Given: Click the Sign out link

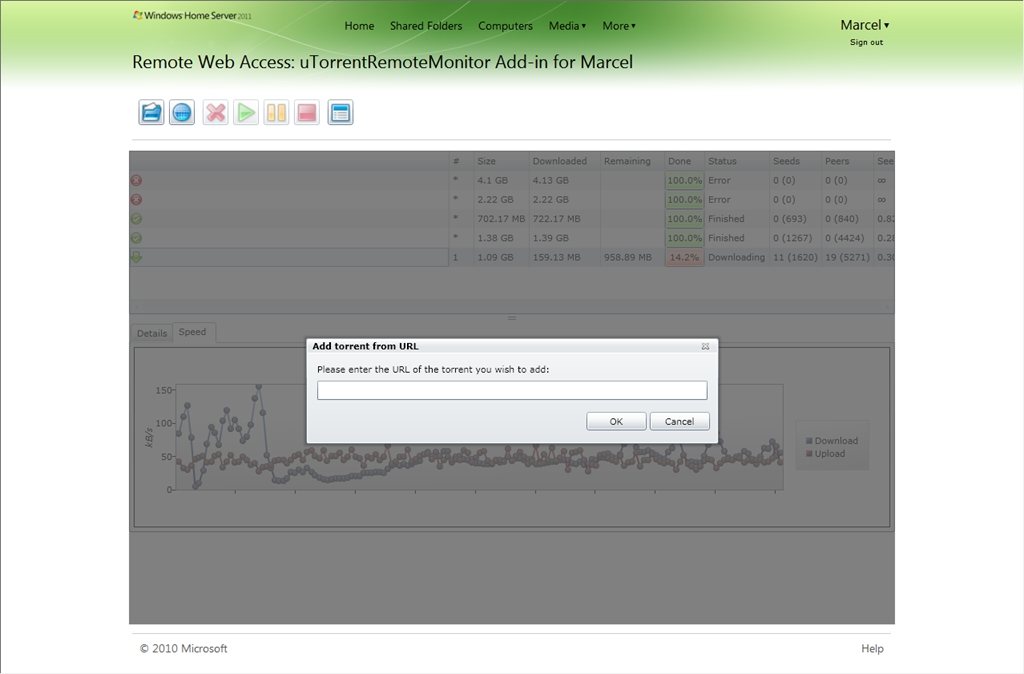Looking at the screenshot, I should (866, 42).
